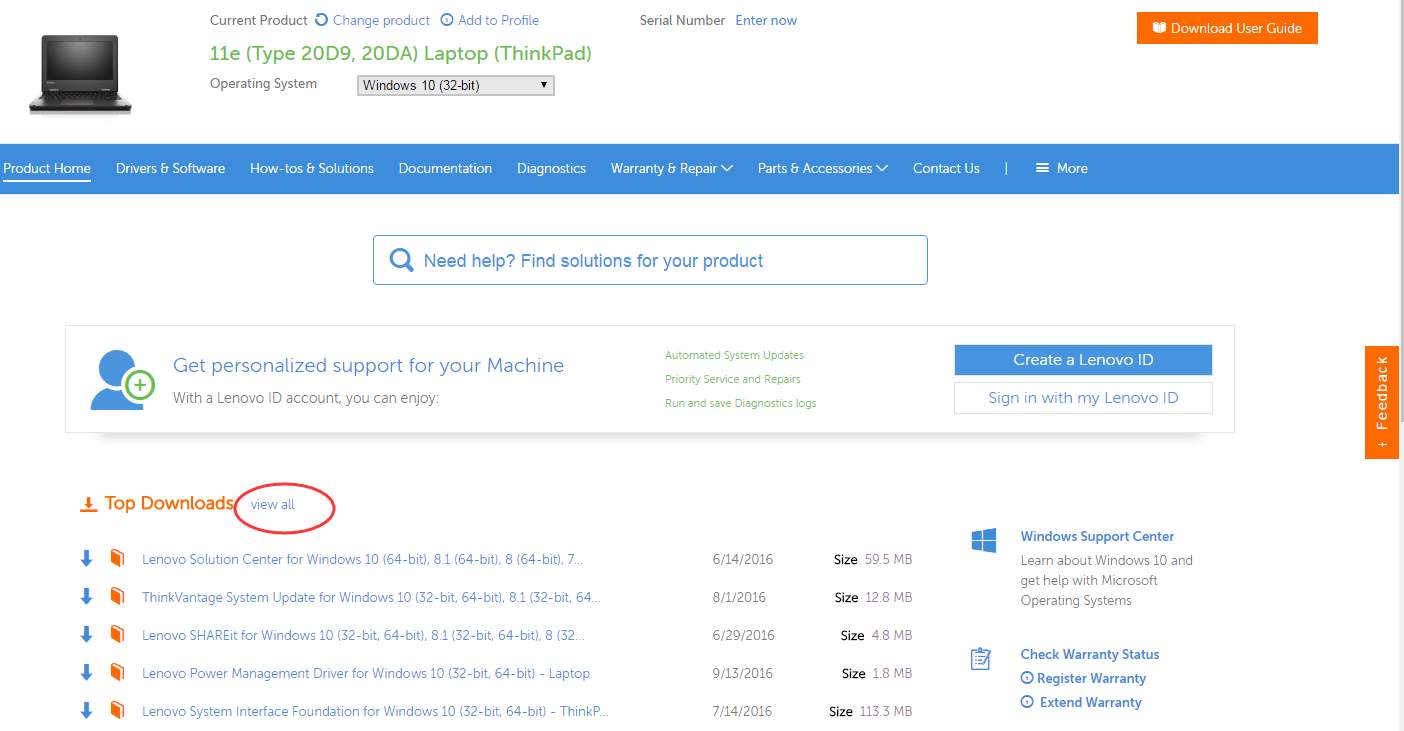Click Enter now serial number link
The width and height of the screenshot is (1404, 731).
(x=766, y=20)
